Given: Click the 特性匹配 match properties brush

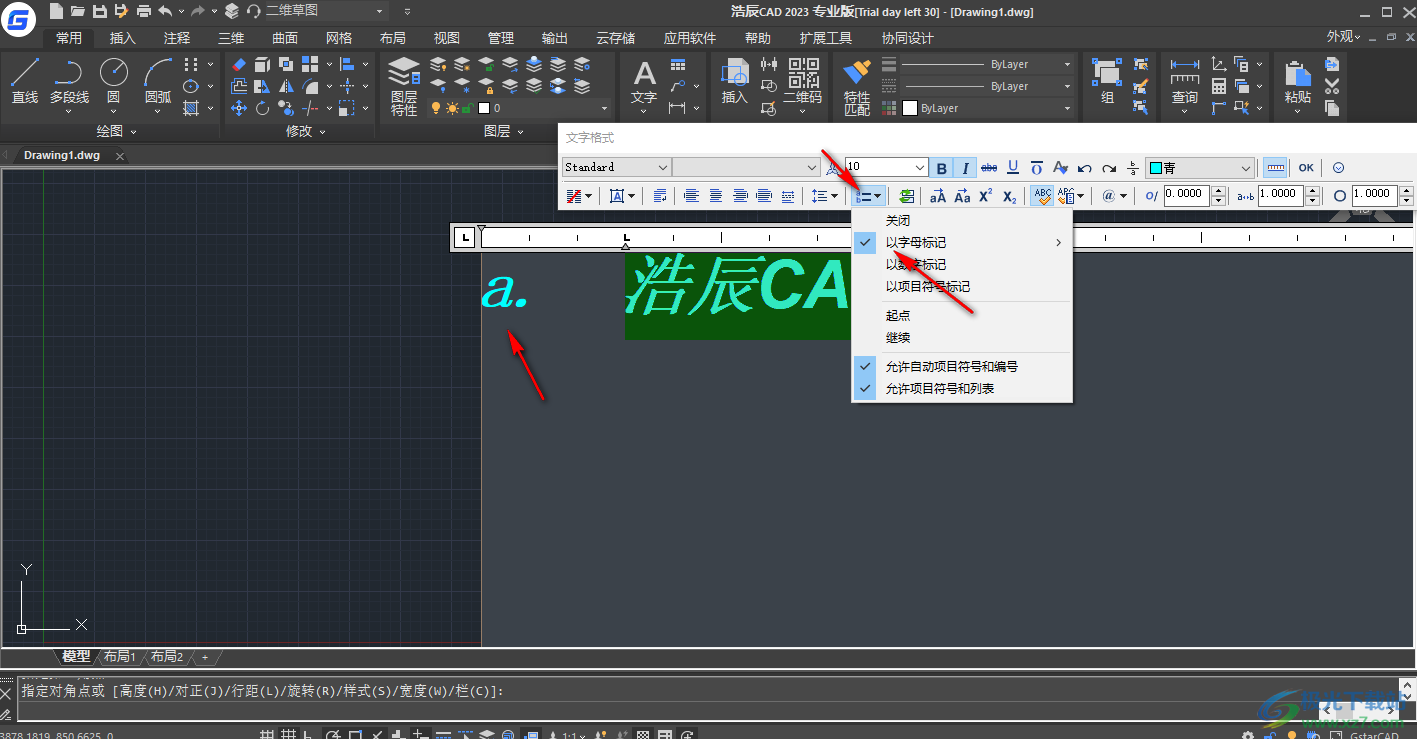Looking at the screenshot, I should pyautogui.click(x=857, y=86).
